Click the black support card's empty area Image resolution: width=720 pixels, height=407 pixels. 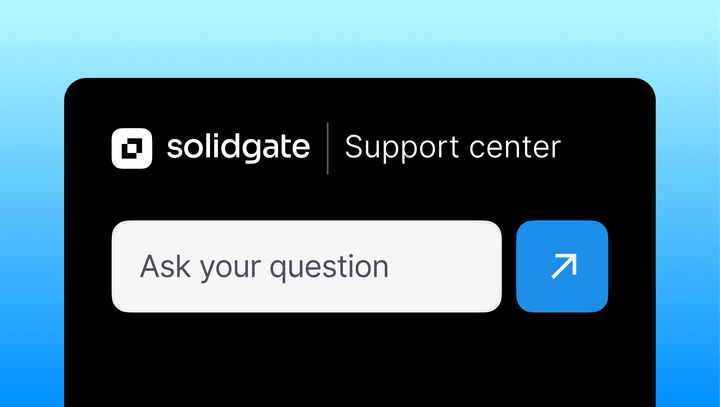[360, 360]
